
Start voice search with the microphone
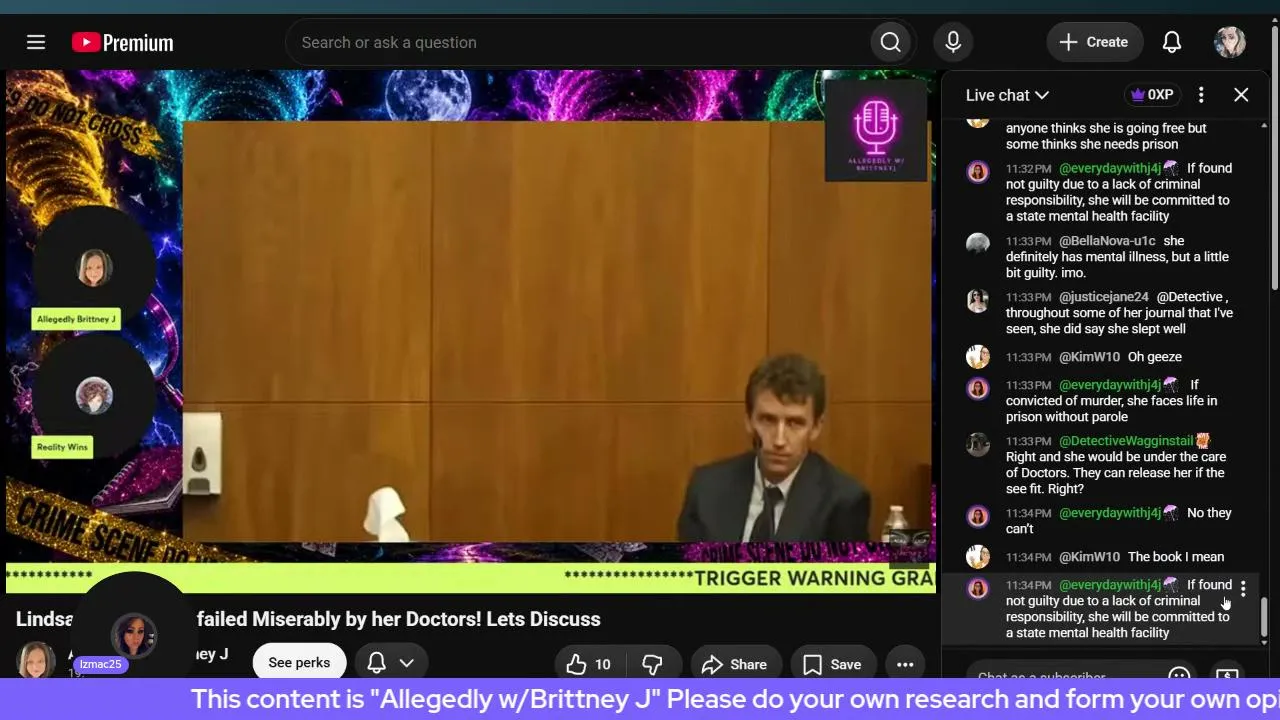click(x=953, y=42)
